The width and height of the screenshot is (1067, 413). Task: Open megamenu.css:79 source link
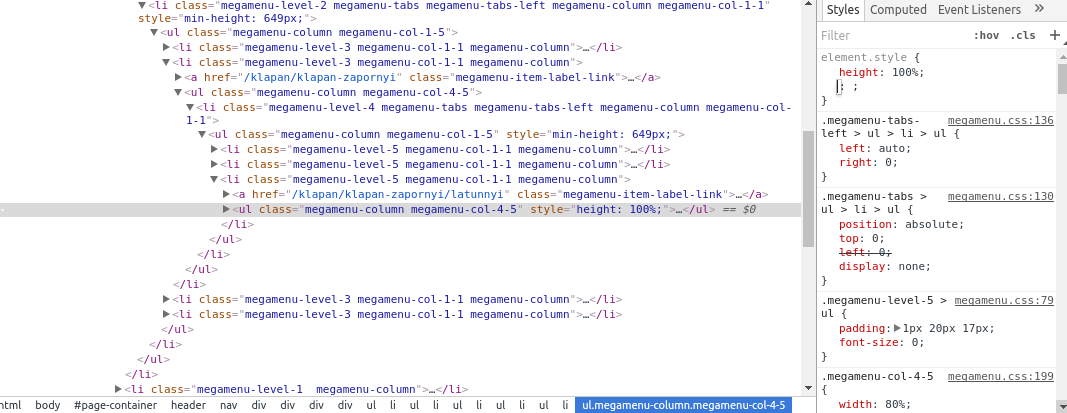1004,300
